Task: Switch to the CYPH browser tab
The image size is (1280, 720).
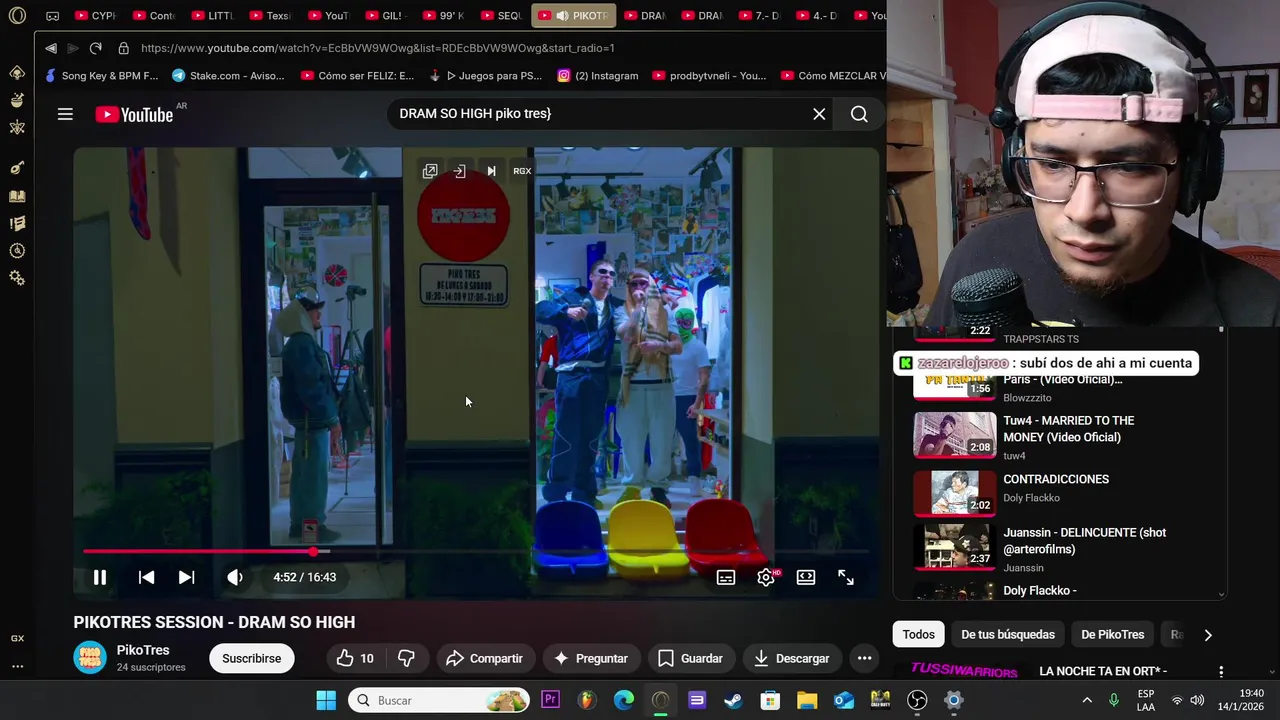Action: [x=97, y=16]
